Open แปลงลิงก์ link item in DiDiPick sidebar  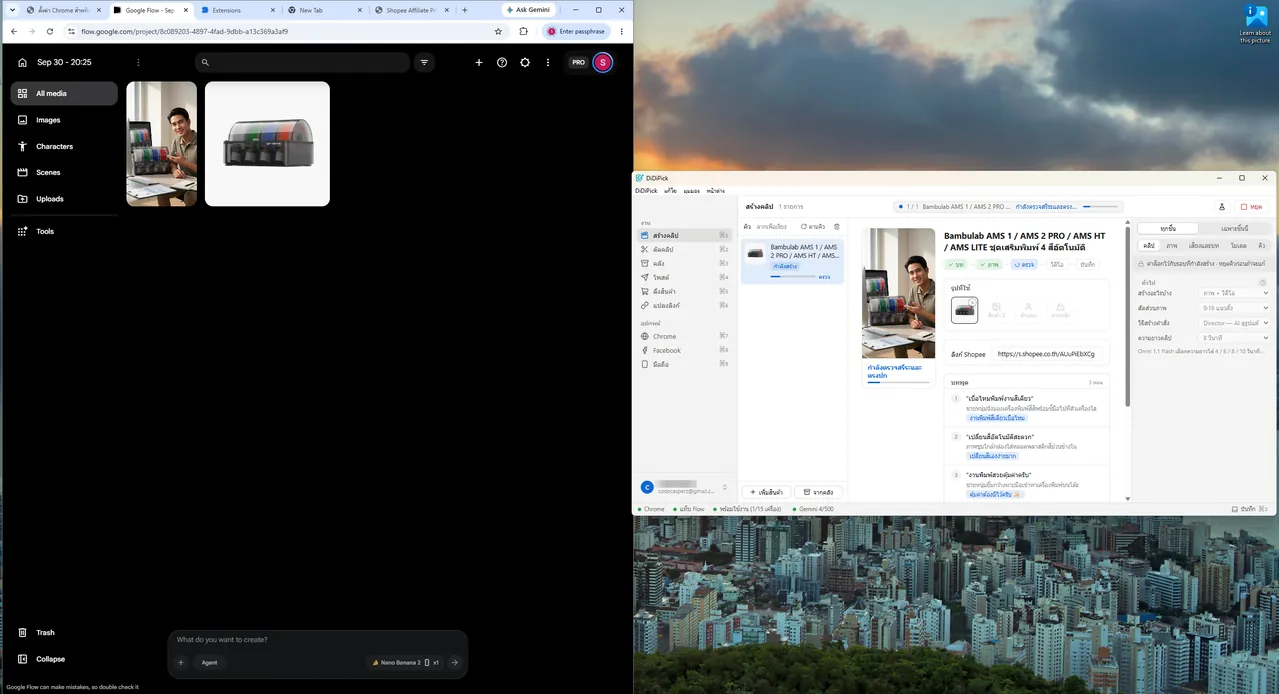(687, 305)
